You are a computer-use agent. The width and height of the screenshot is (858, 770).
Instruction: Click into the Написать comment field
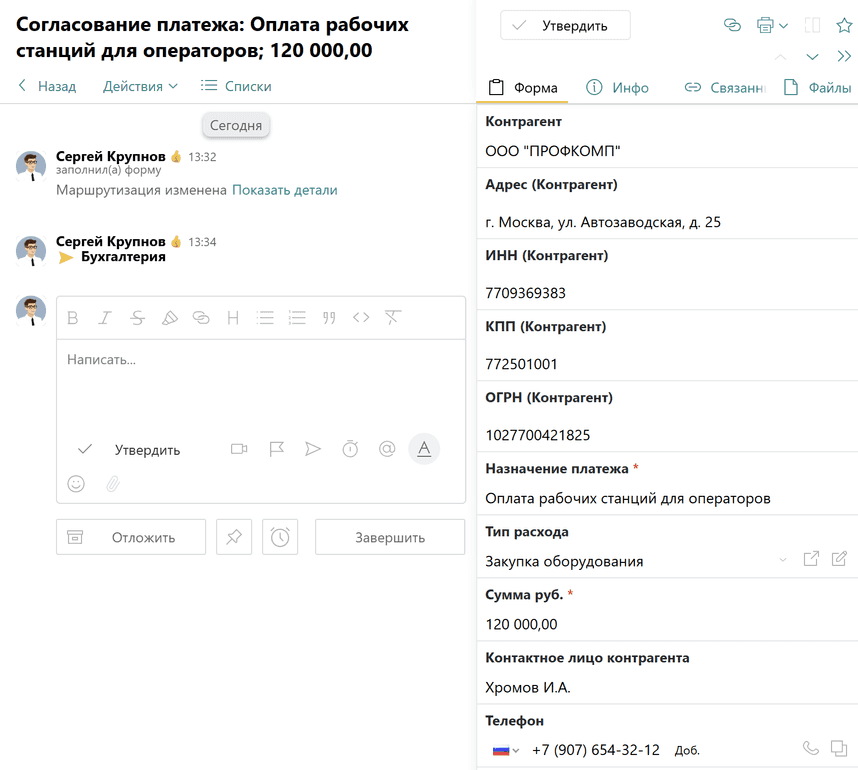pyautogui.click(x=260, y=380)
